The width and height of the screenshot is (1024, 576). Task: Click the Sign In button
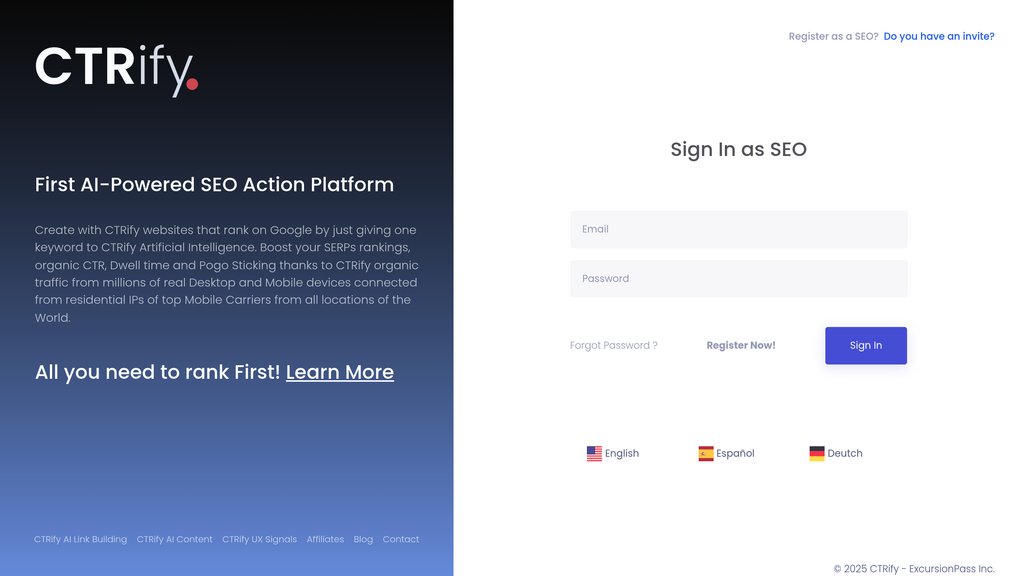(x=866, y=345)
